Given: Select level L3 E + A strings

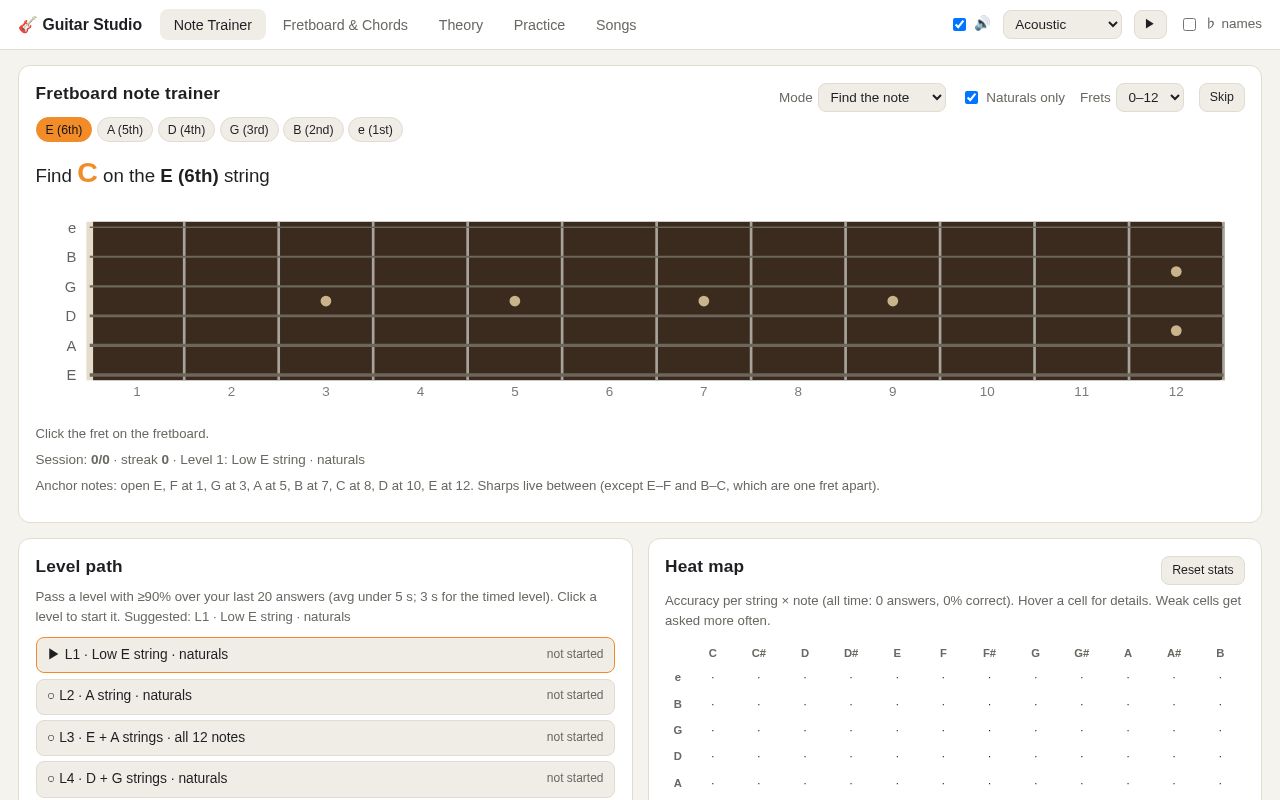Looking at the screenshot, I should click(325, 738).
